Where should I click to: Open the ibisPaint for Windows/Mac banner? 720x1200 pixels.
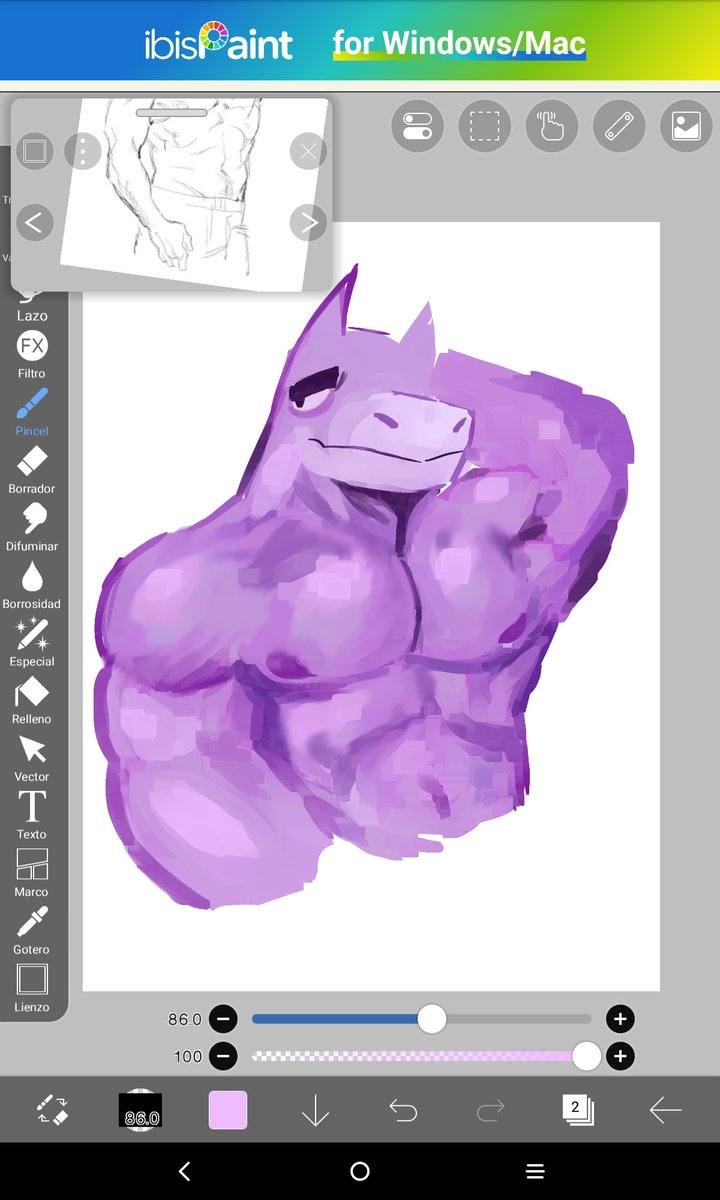tap(360, 40)
